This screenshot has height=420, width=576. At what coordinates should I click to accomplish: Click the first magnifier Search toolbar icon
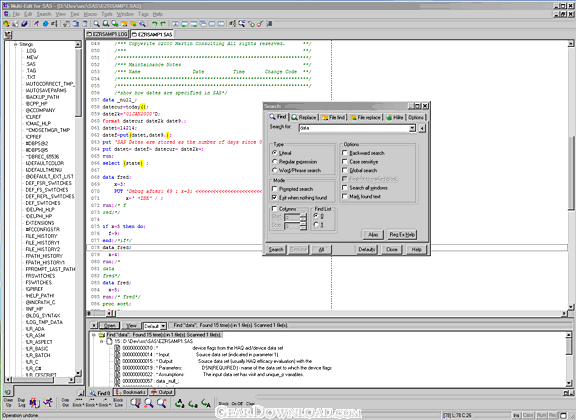coord(96,24)
